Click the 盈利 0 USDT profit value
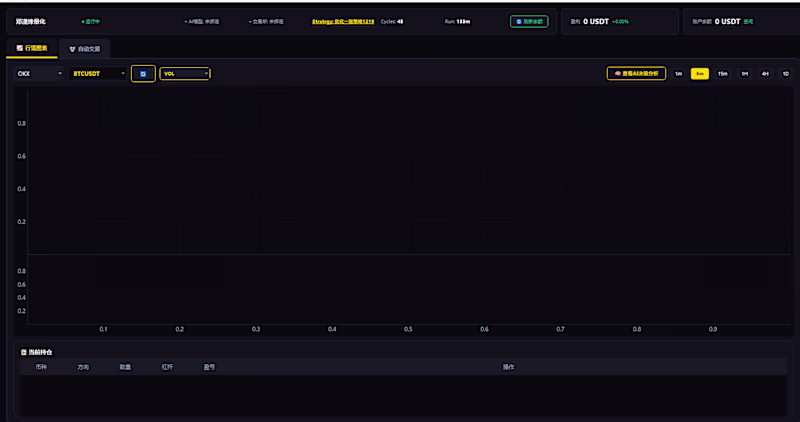This screenshot has height=422, width=800. 595,21
